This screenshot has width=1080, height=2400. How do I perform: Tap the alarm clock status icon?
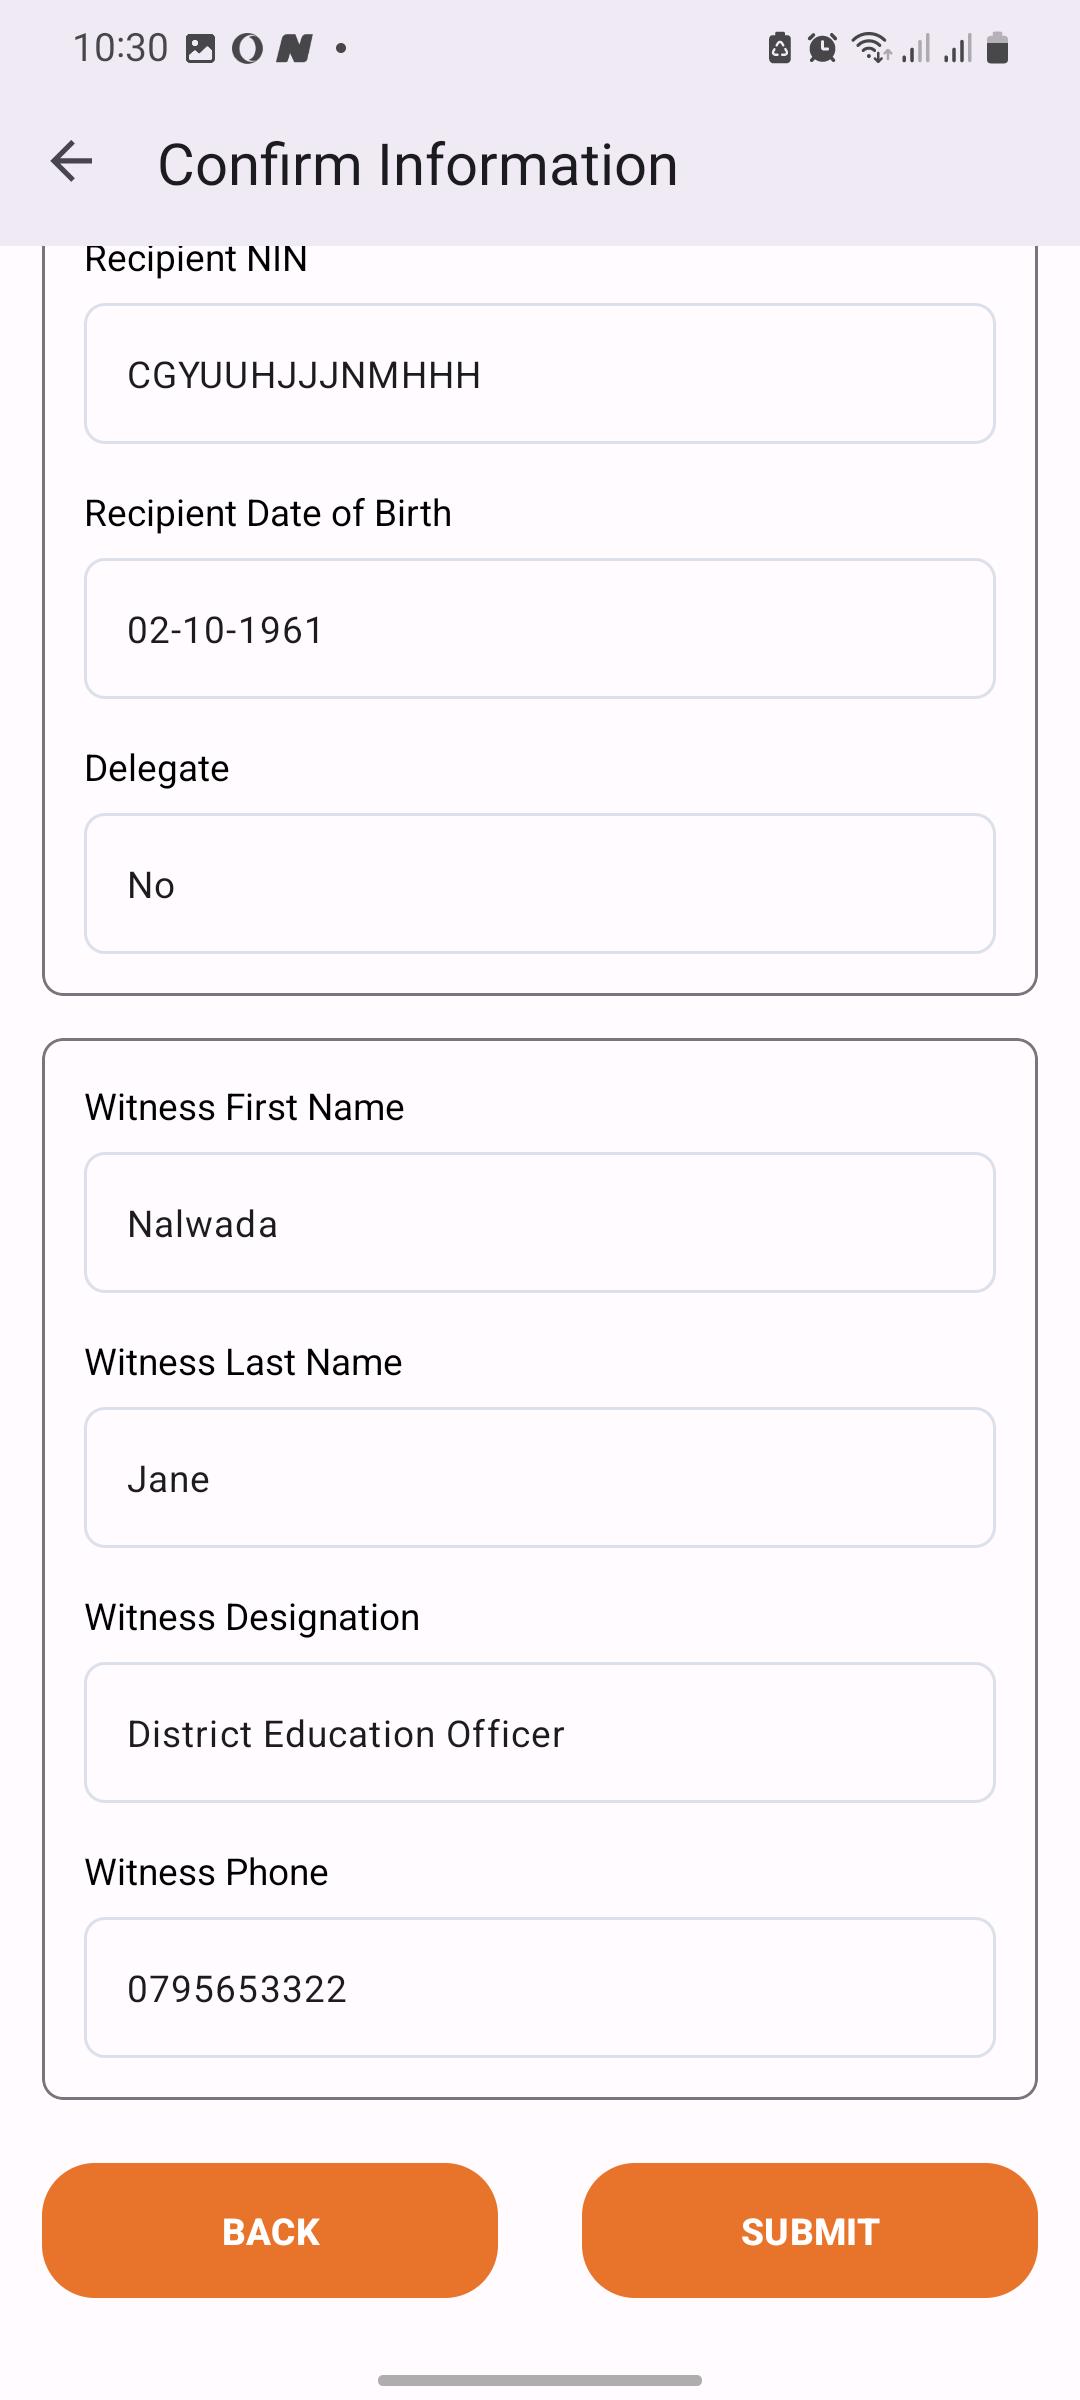(x=822, y=47)
